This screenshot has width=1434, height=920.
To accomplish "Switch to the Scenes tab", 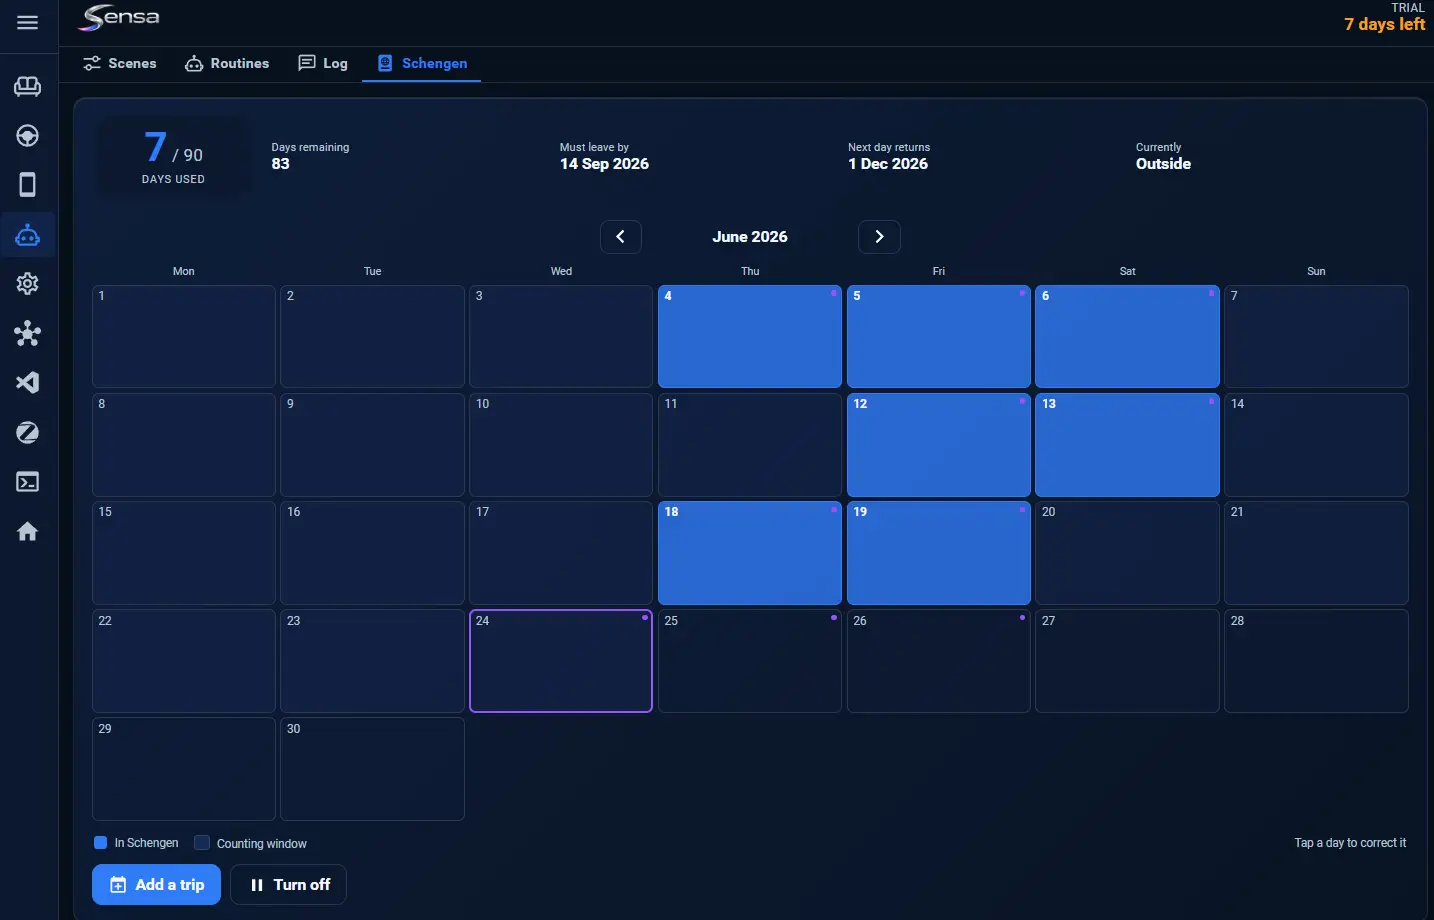I will coord(120,63).
